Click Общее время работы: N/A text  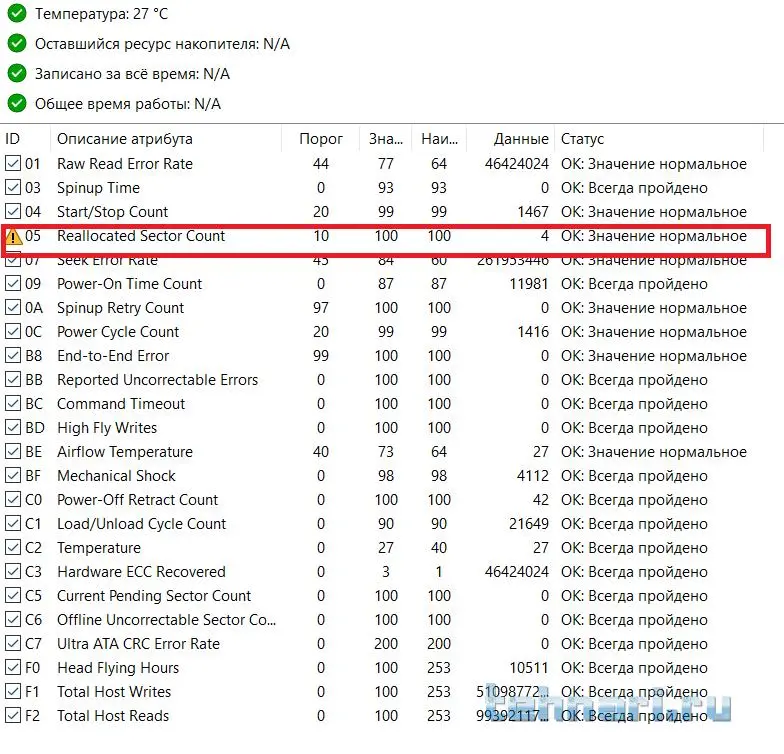coord(128,104)
